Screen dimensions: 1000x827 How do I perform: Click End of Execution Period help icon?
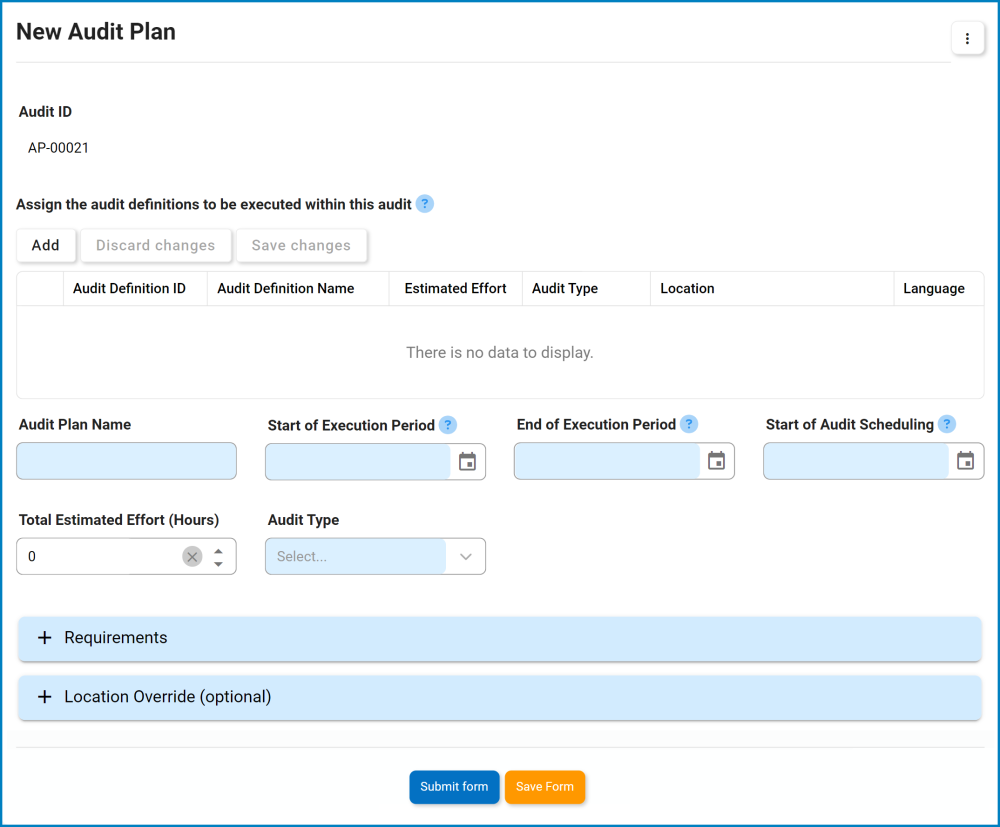tap(689, 424)
